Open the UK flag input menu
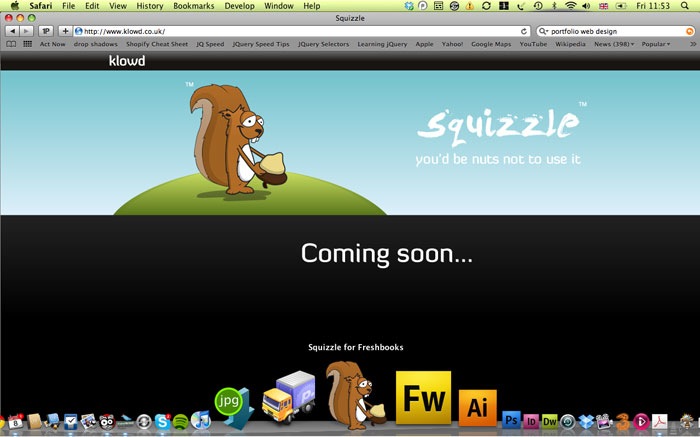700x437 pixels. 604,6
